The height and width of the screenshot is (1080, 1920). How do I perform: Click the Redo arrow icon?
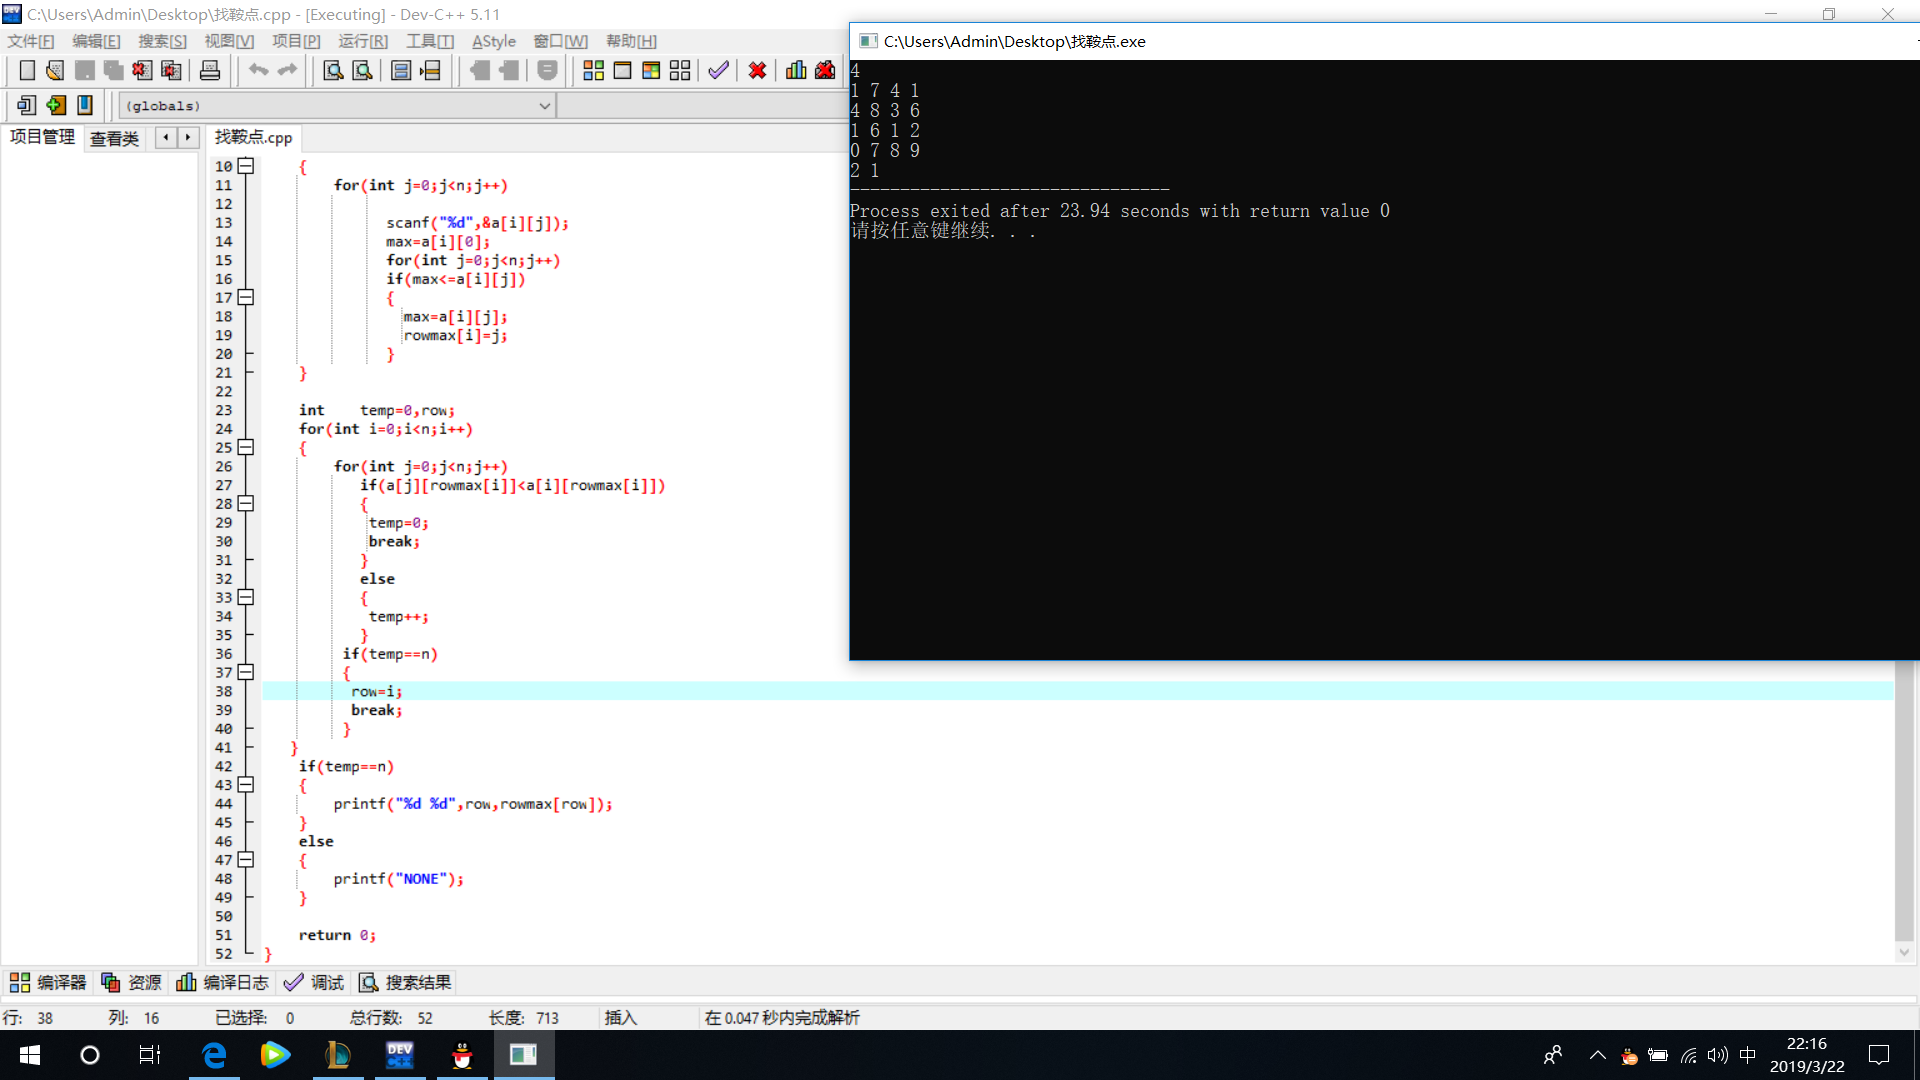(x=287, y=70)
